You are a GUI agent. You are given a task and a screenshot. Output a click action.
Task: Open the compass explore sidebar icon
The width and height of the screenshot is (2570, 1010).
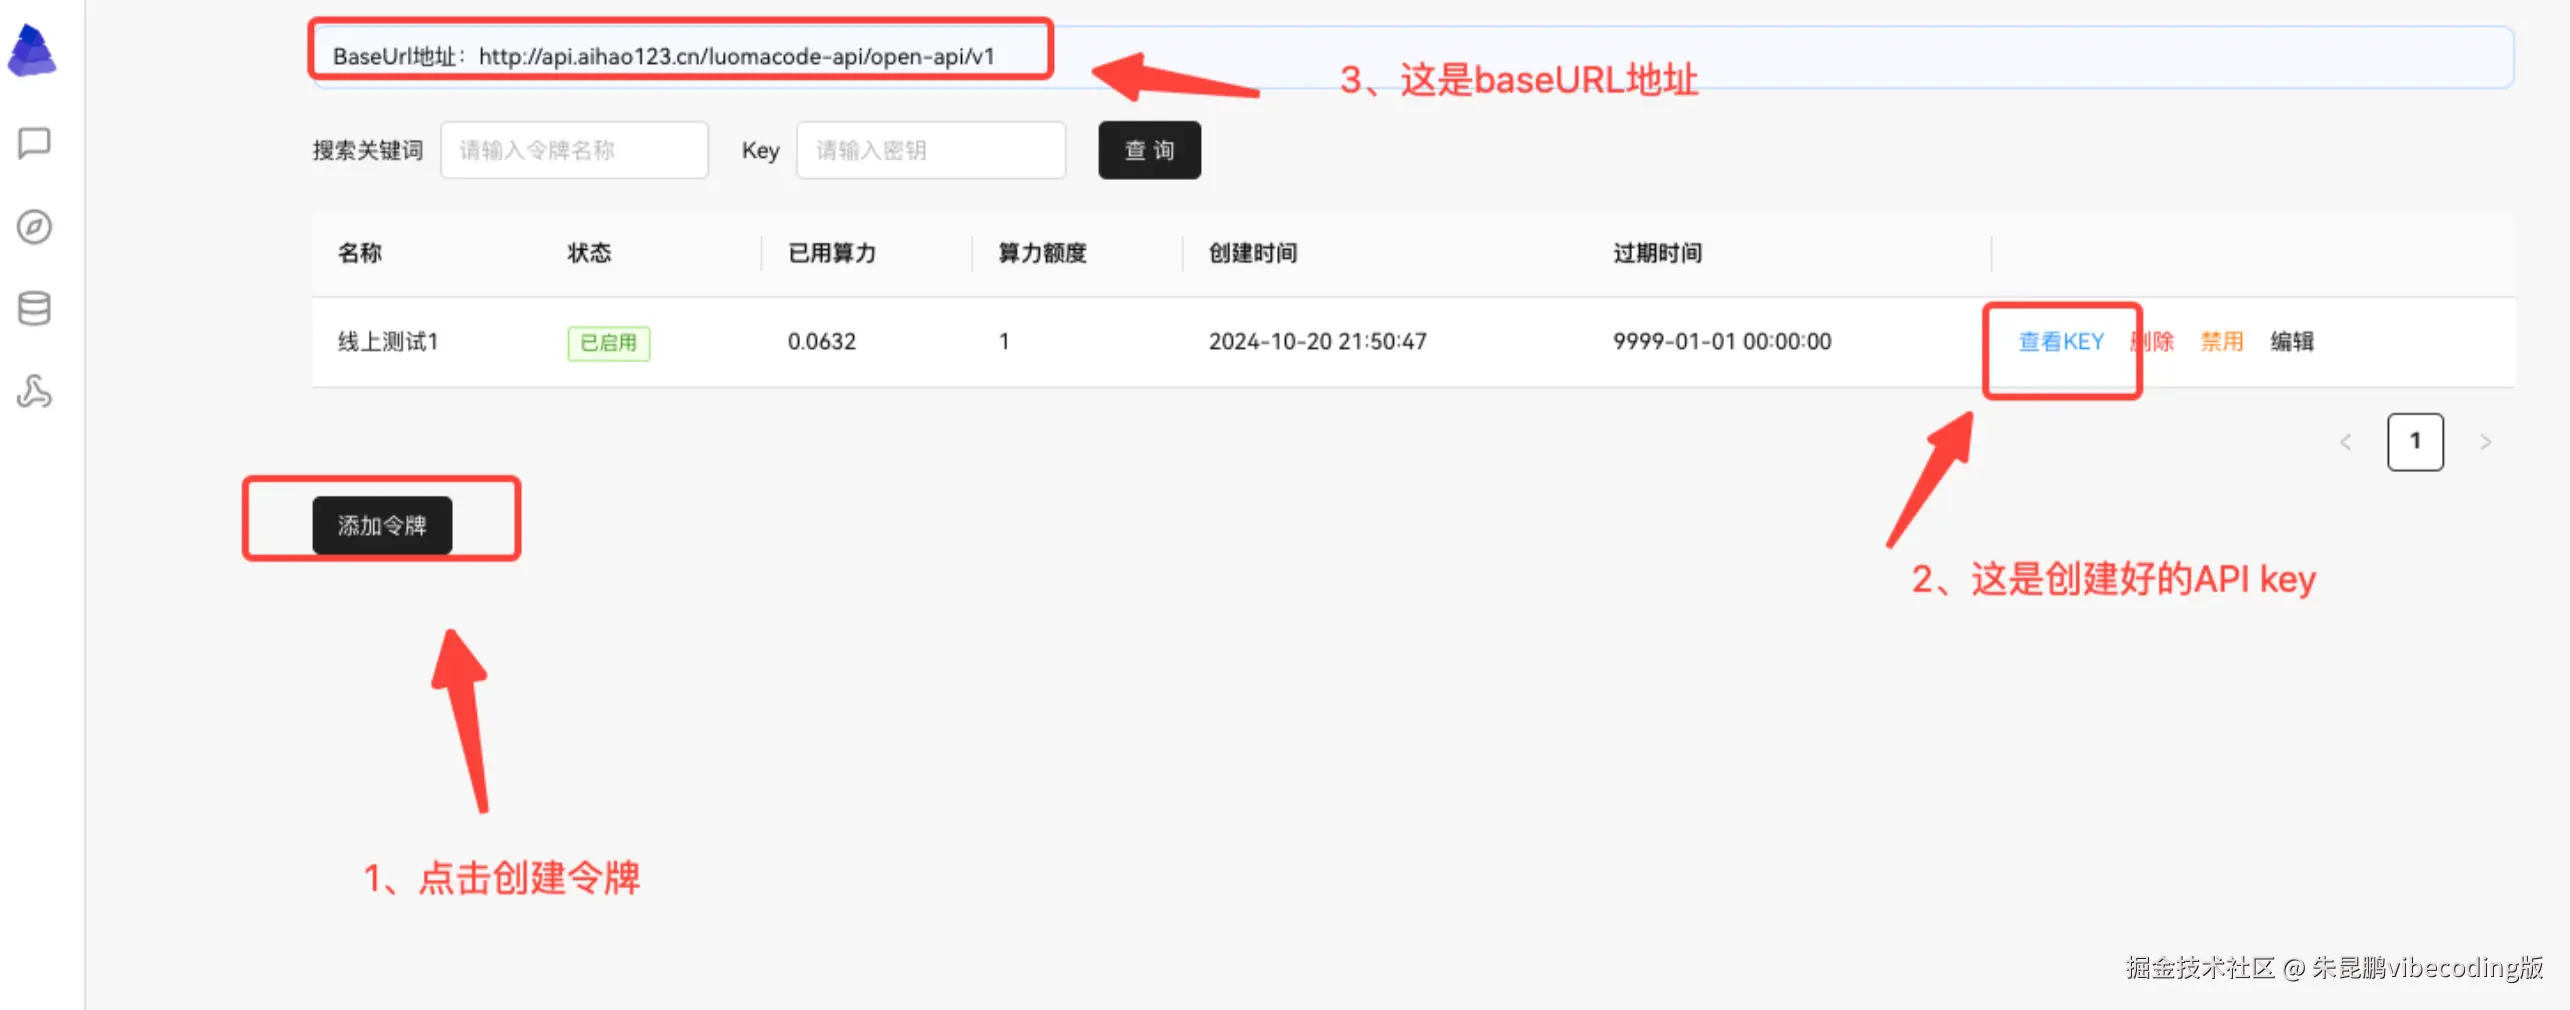tap(34, 227)
